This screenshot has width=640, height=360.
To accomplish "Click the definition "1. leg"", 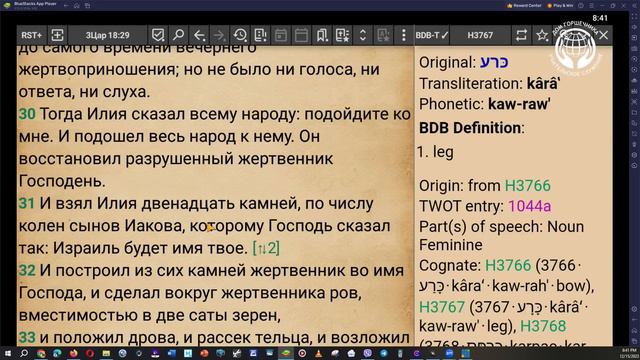I will point(436,152).
